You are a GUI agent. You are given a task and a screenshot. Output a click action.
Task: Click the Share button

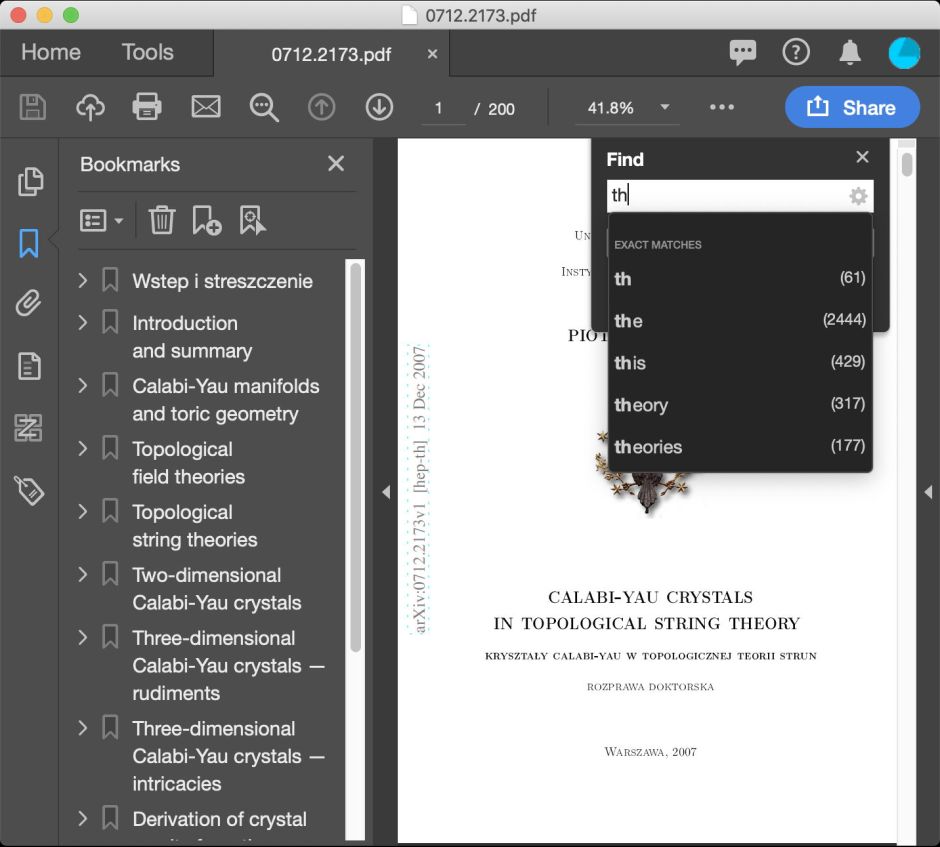click(x=851, y=107)
